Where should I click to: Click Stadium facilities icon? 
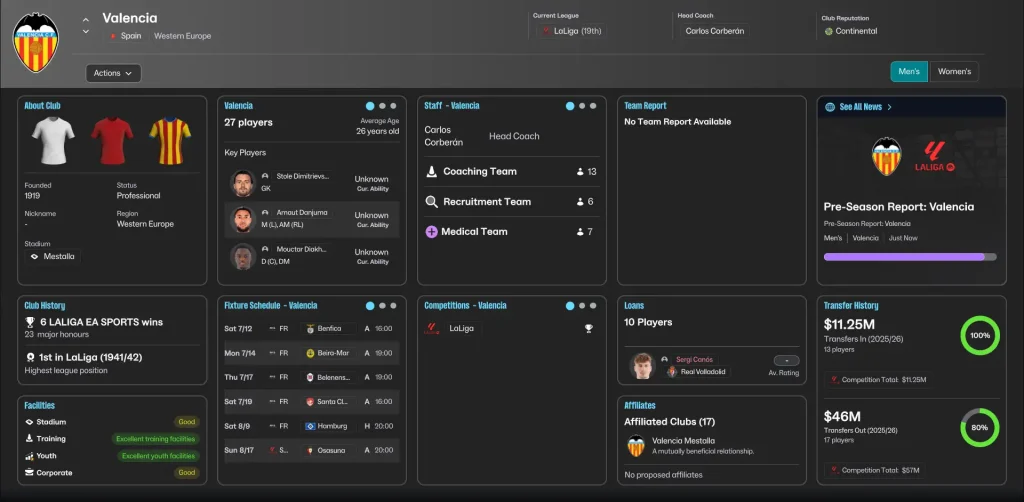[x=29, y=422]
